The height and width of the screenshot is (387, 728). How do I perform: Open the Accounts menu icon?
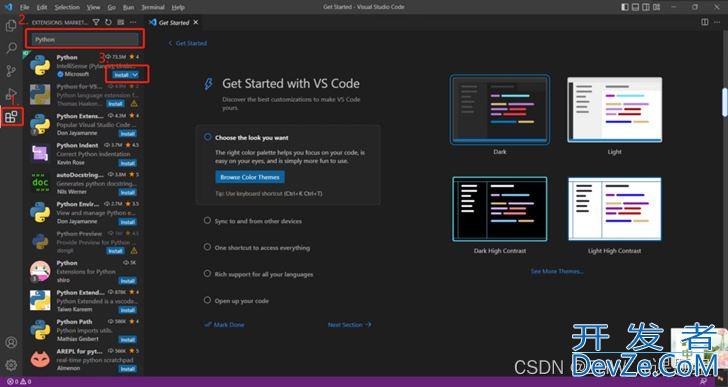(x=11, y=342)
